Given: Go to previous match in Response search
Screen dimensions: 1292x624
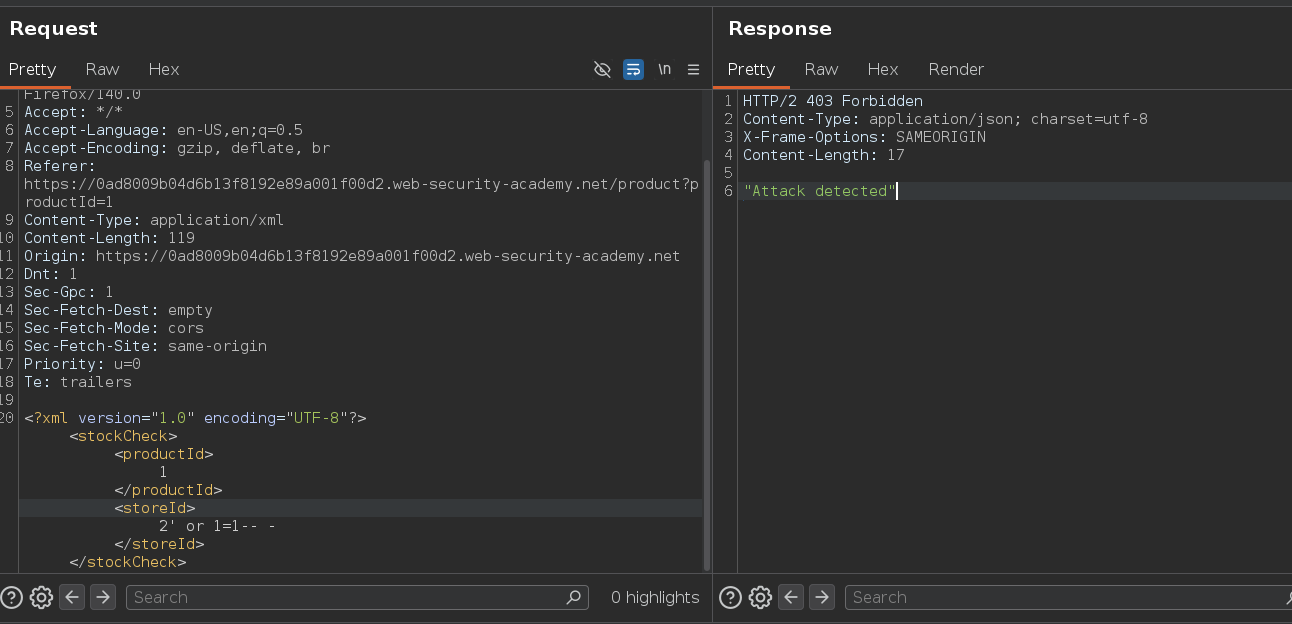Looking at the screenshot, I should [791, 597].
